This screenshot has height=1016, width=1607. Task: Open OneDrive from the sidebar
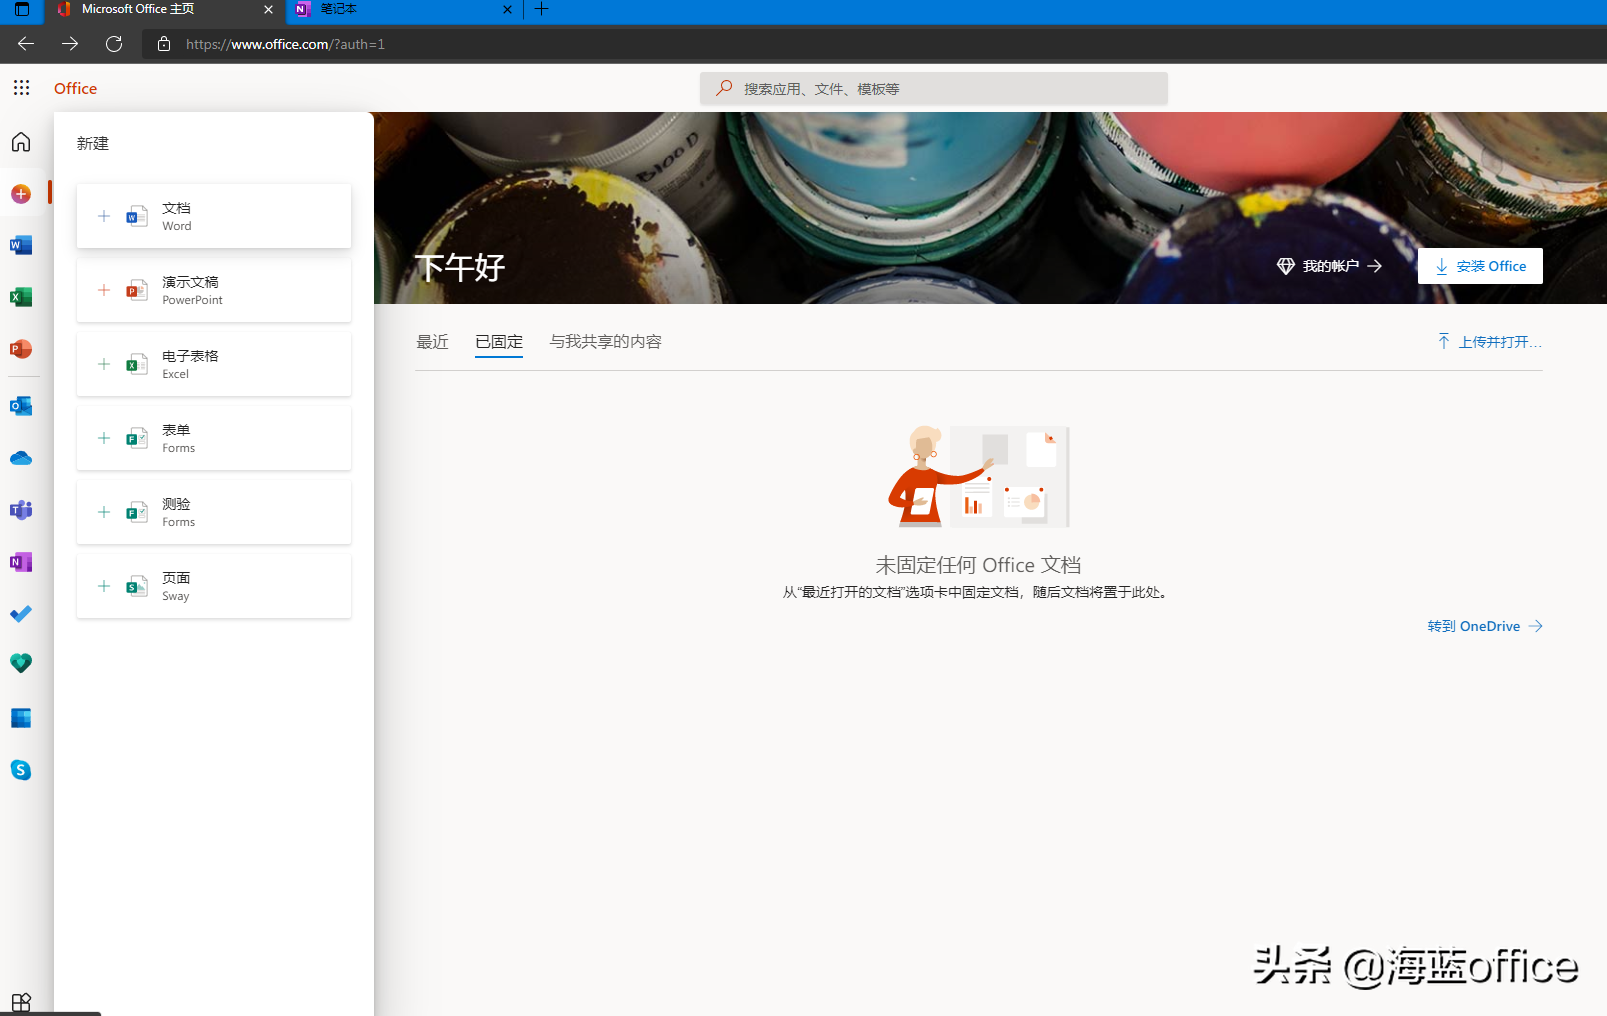(21, 458)
